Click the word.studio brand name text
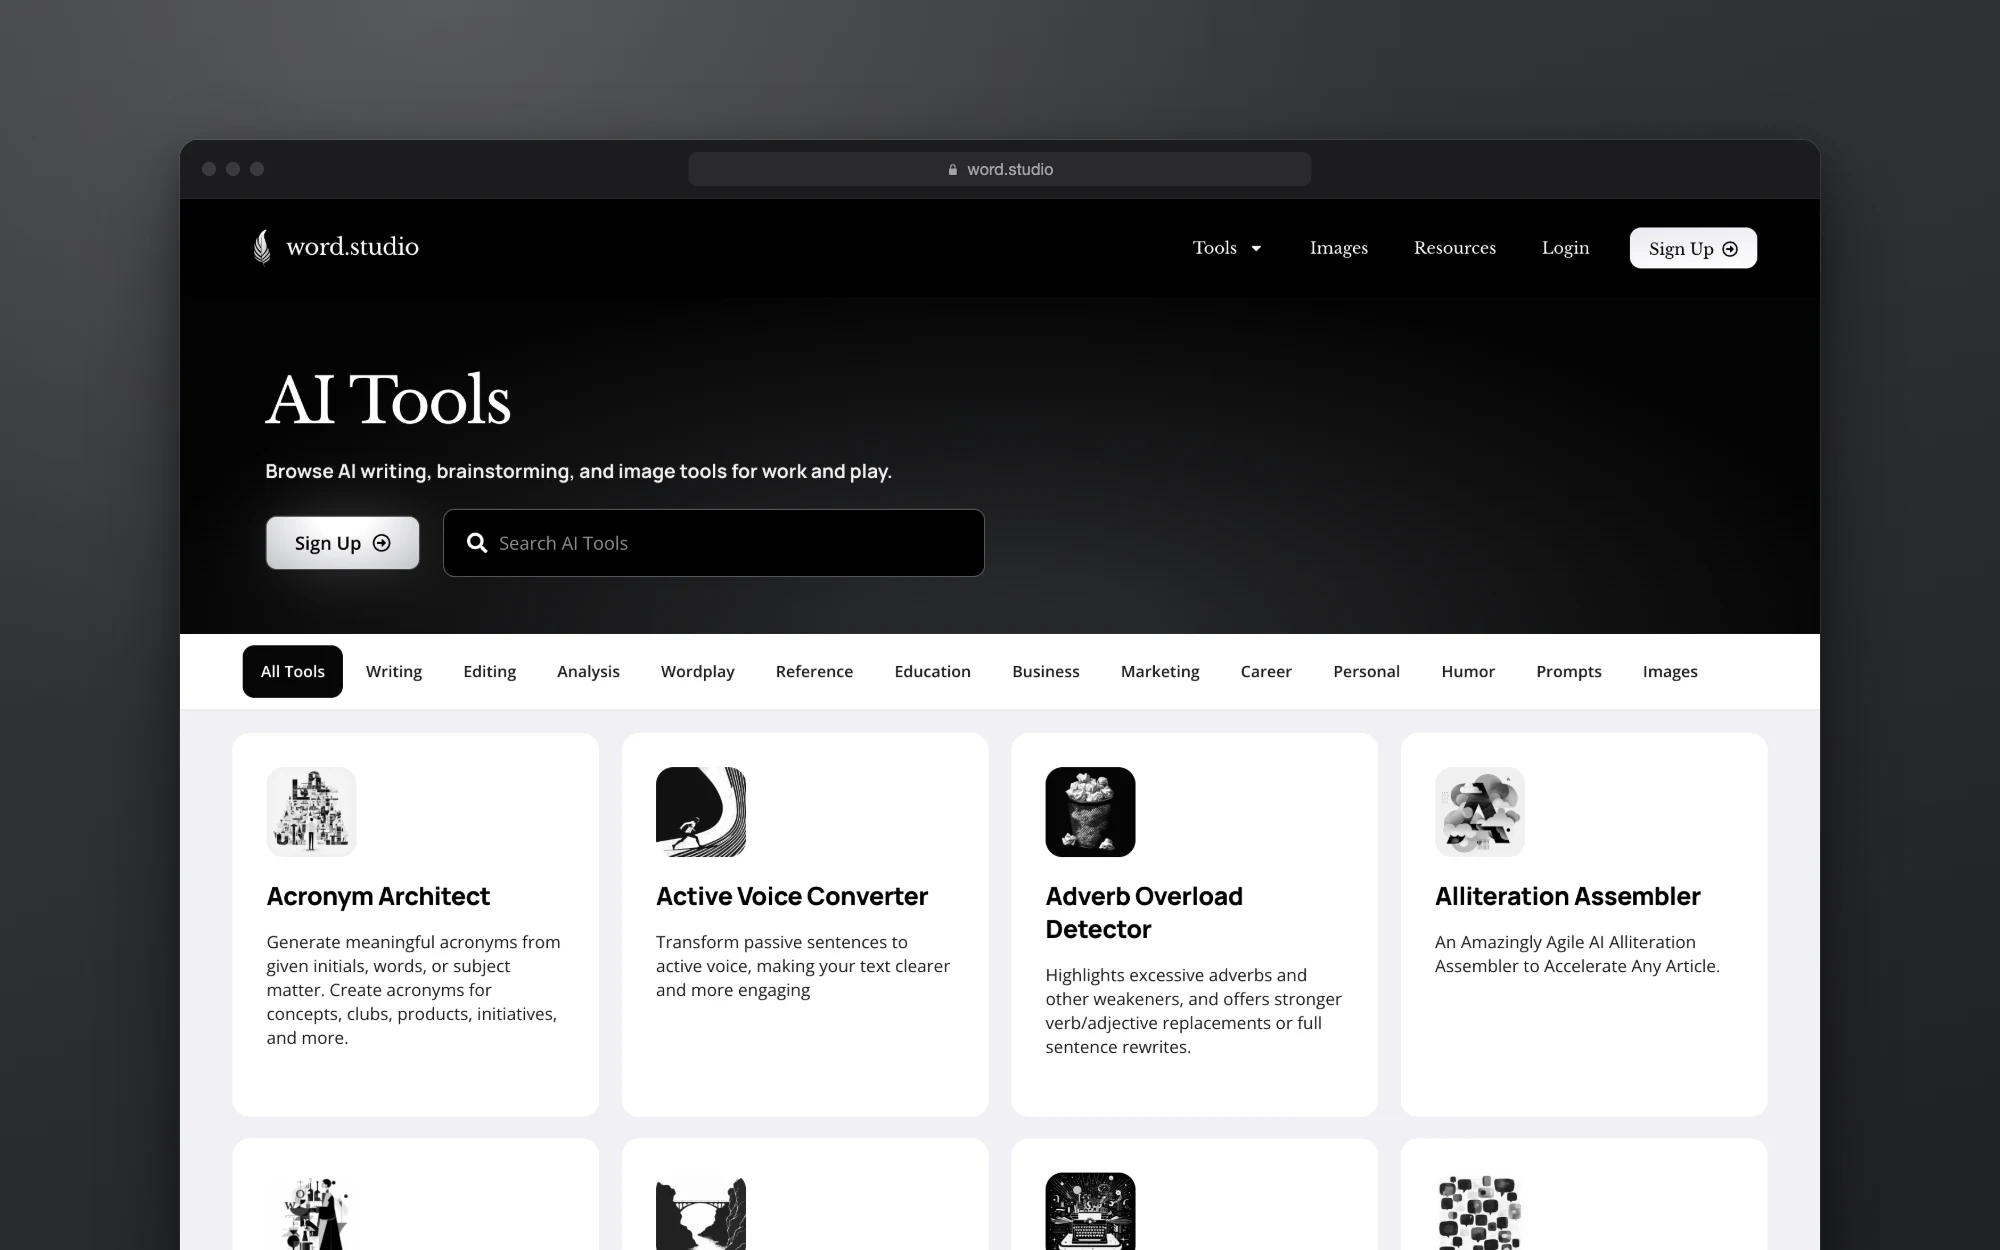The width and height of the screenshot is (2000, 1250). pyautogui.click(x=352, y=247)
